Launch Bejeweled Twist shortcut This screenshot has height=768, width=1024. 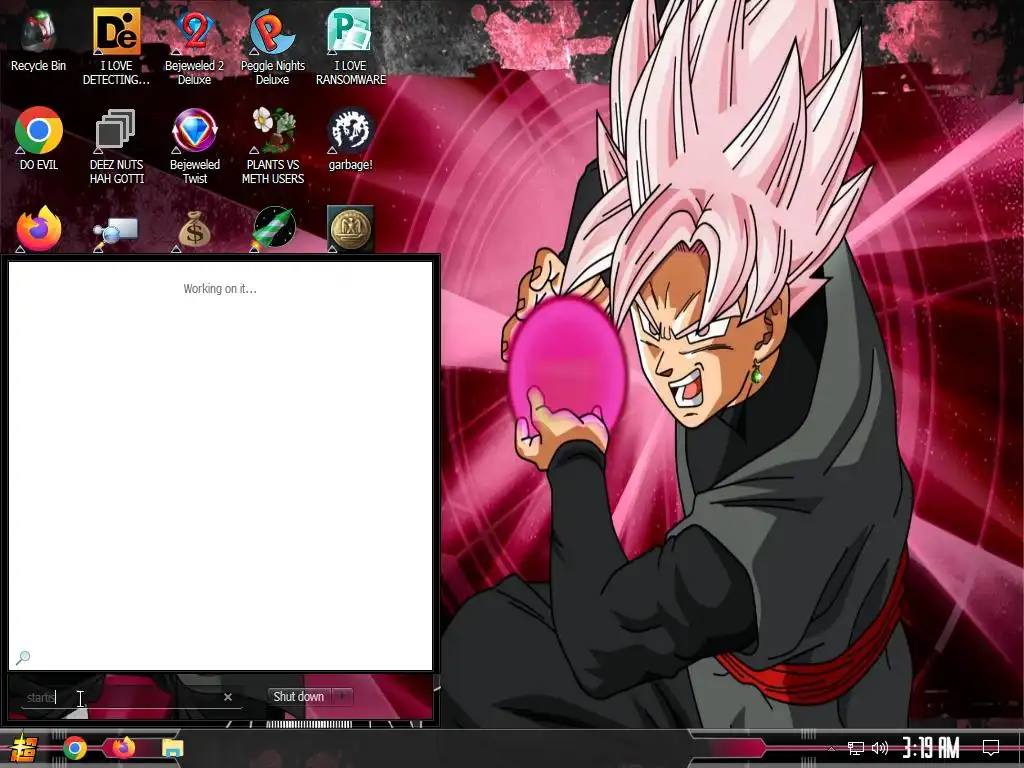pos(195,146)
